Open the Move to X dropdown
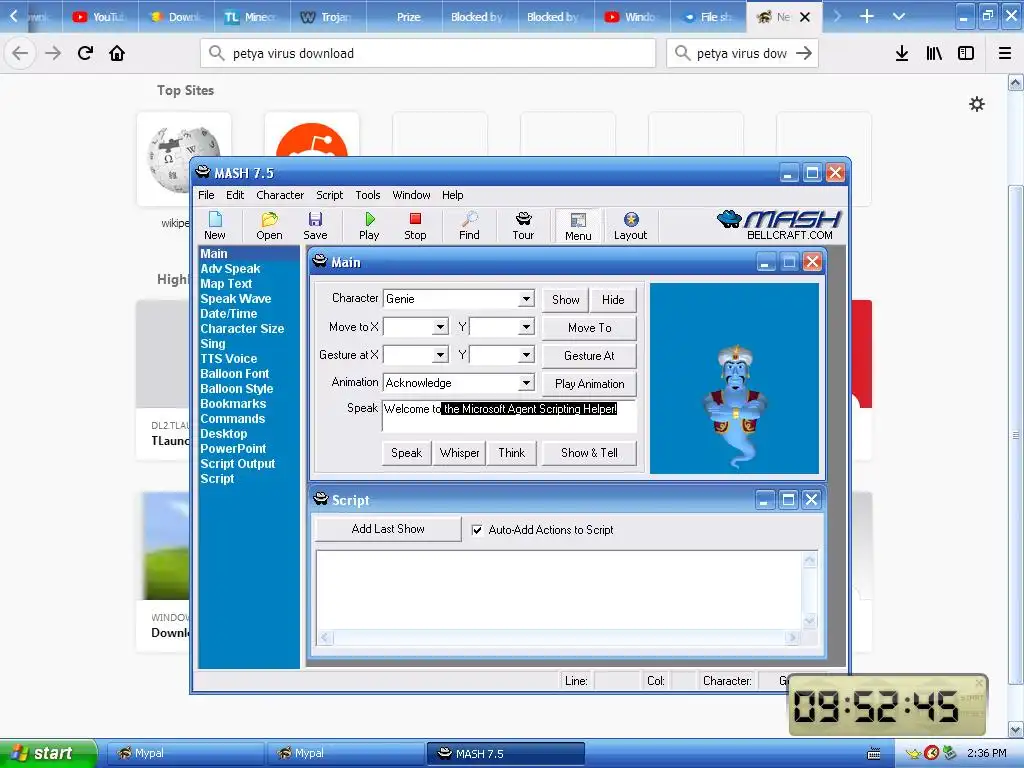The height and width of the screenshot is (768, 1024). 440,327
